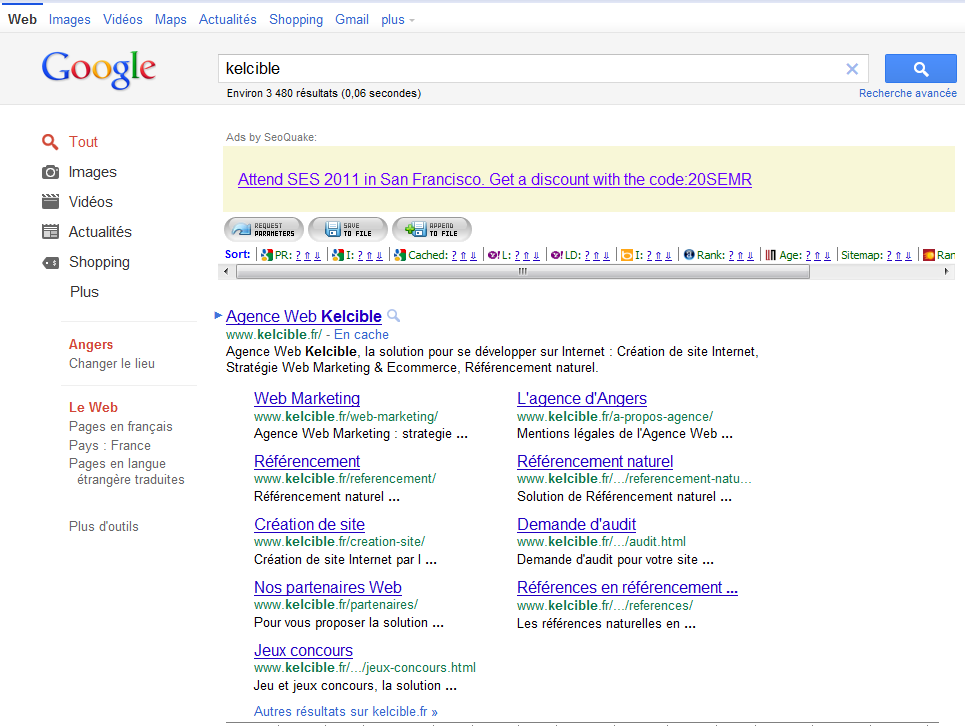Open the Web Marketing sitelink
This screenshot has width=965, height=726.
(307, 399)
